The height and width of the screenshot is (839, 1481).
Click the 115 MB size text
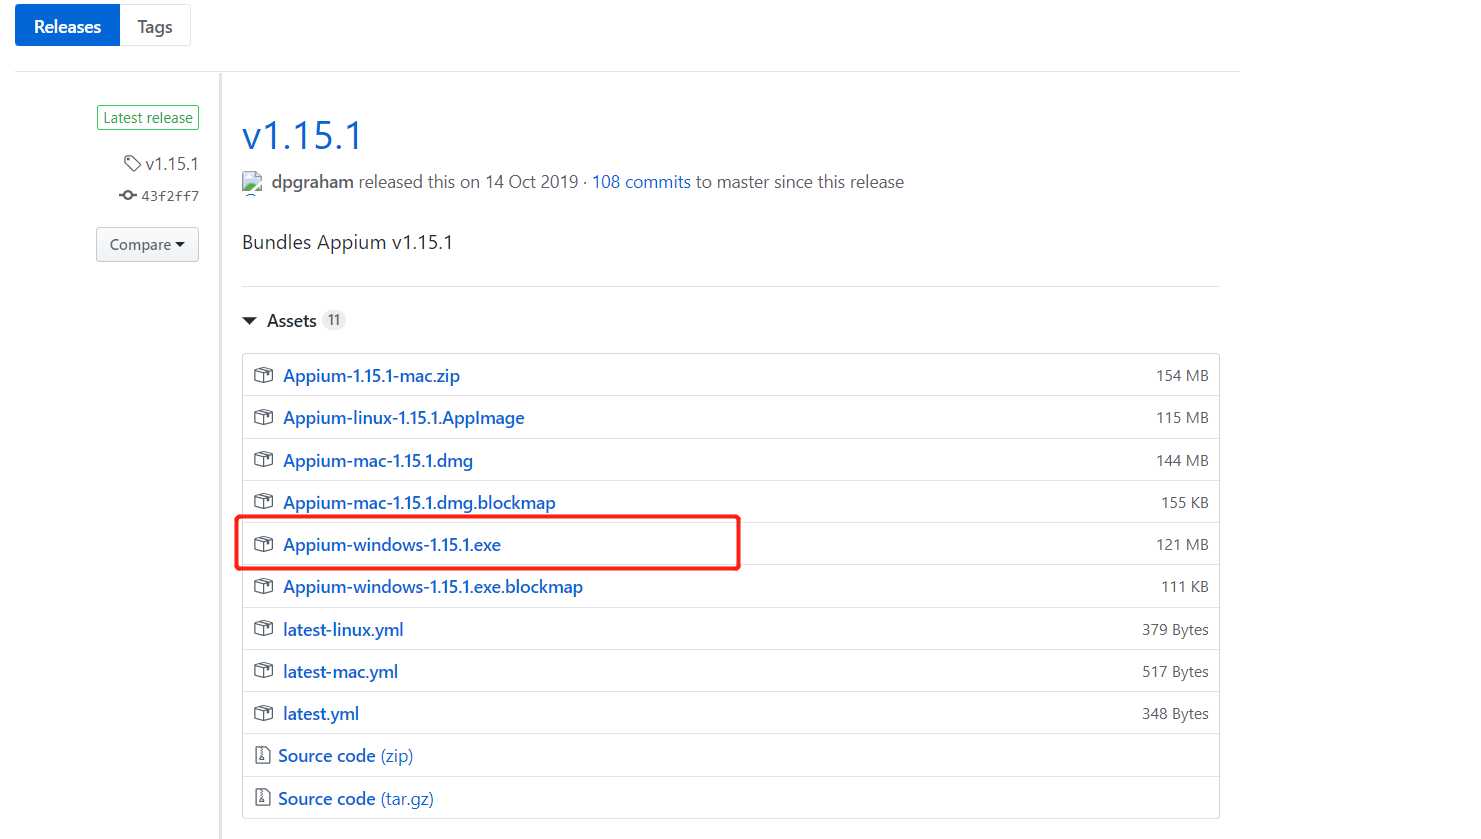coord(1182,418)
